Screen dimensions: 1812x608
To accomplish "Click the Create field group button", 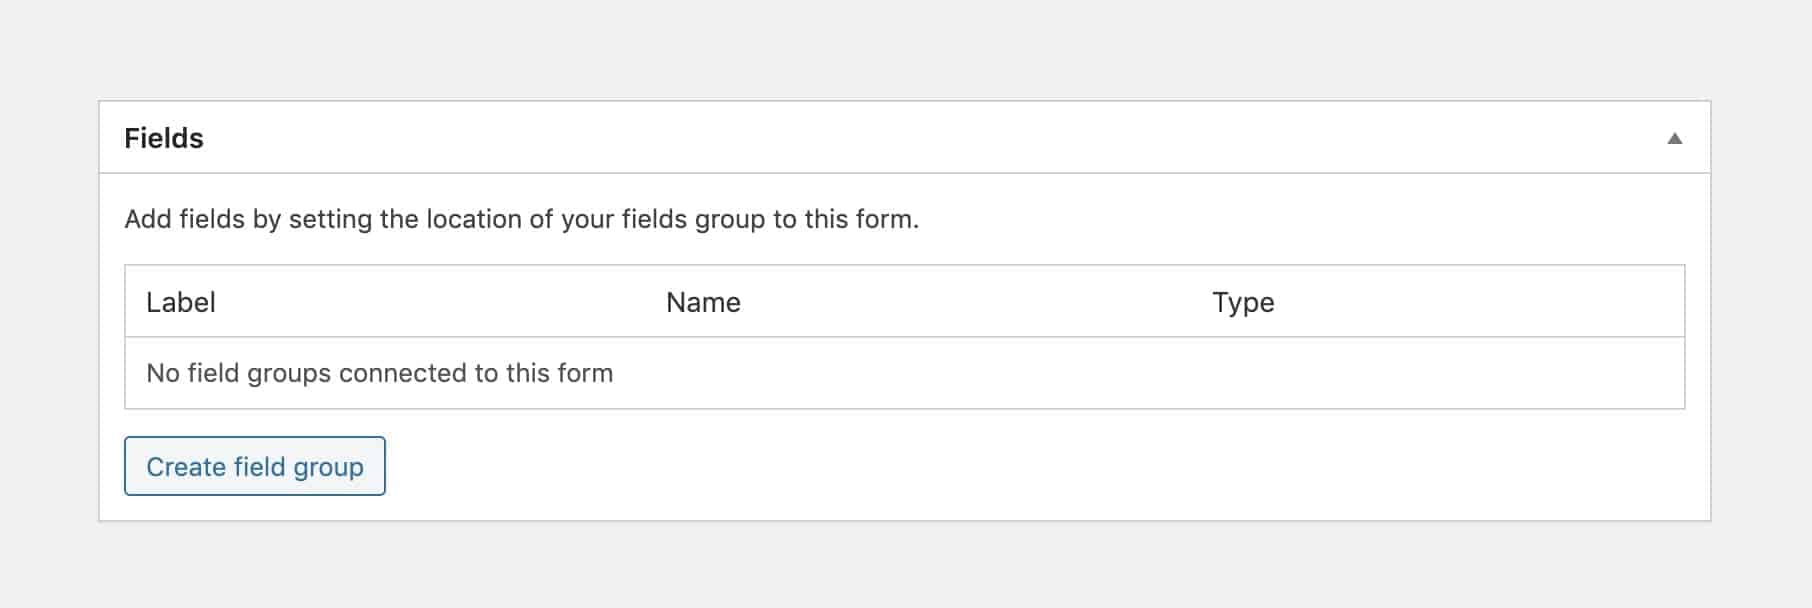I will (254, 466).
